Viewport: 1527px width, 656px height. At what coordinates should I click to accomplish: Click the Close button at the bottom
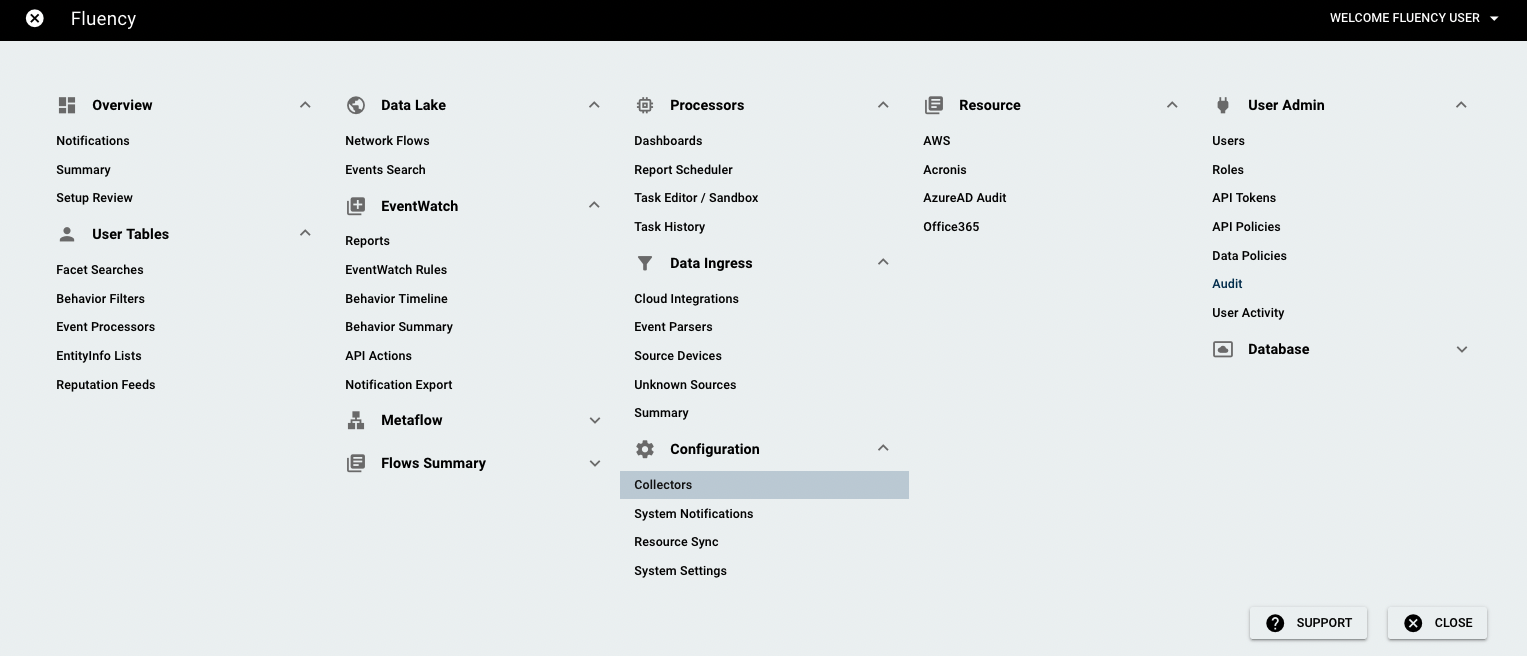(x=1437, y=623)
